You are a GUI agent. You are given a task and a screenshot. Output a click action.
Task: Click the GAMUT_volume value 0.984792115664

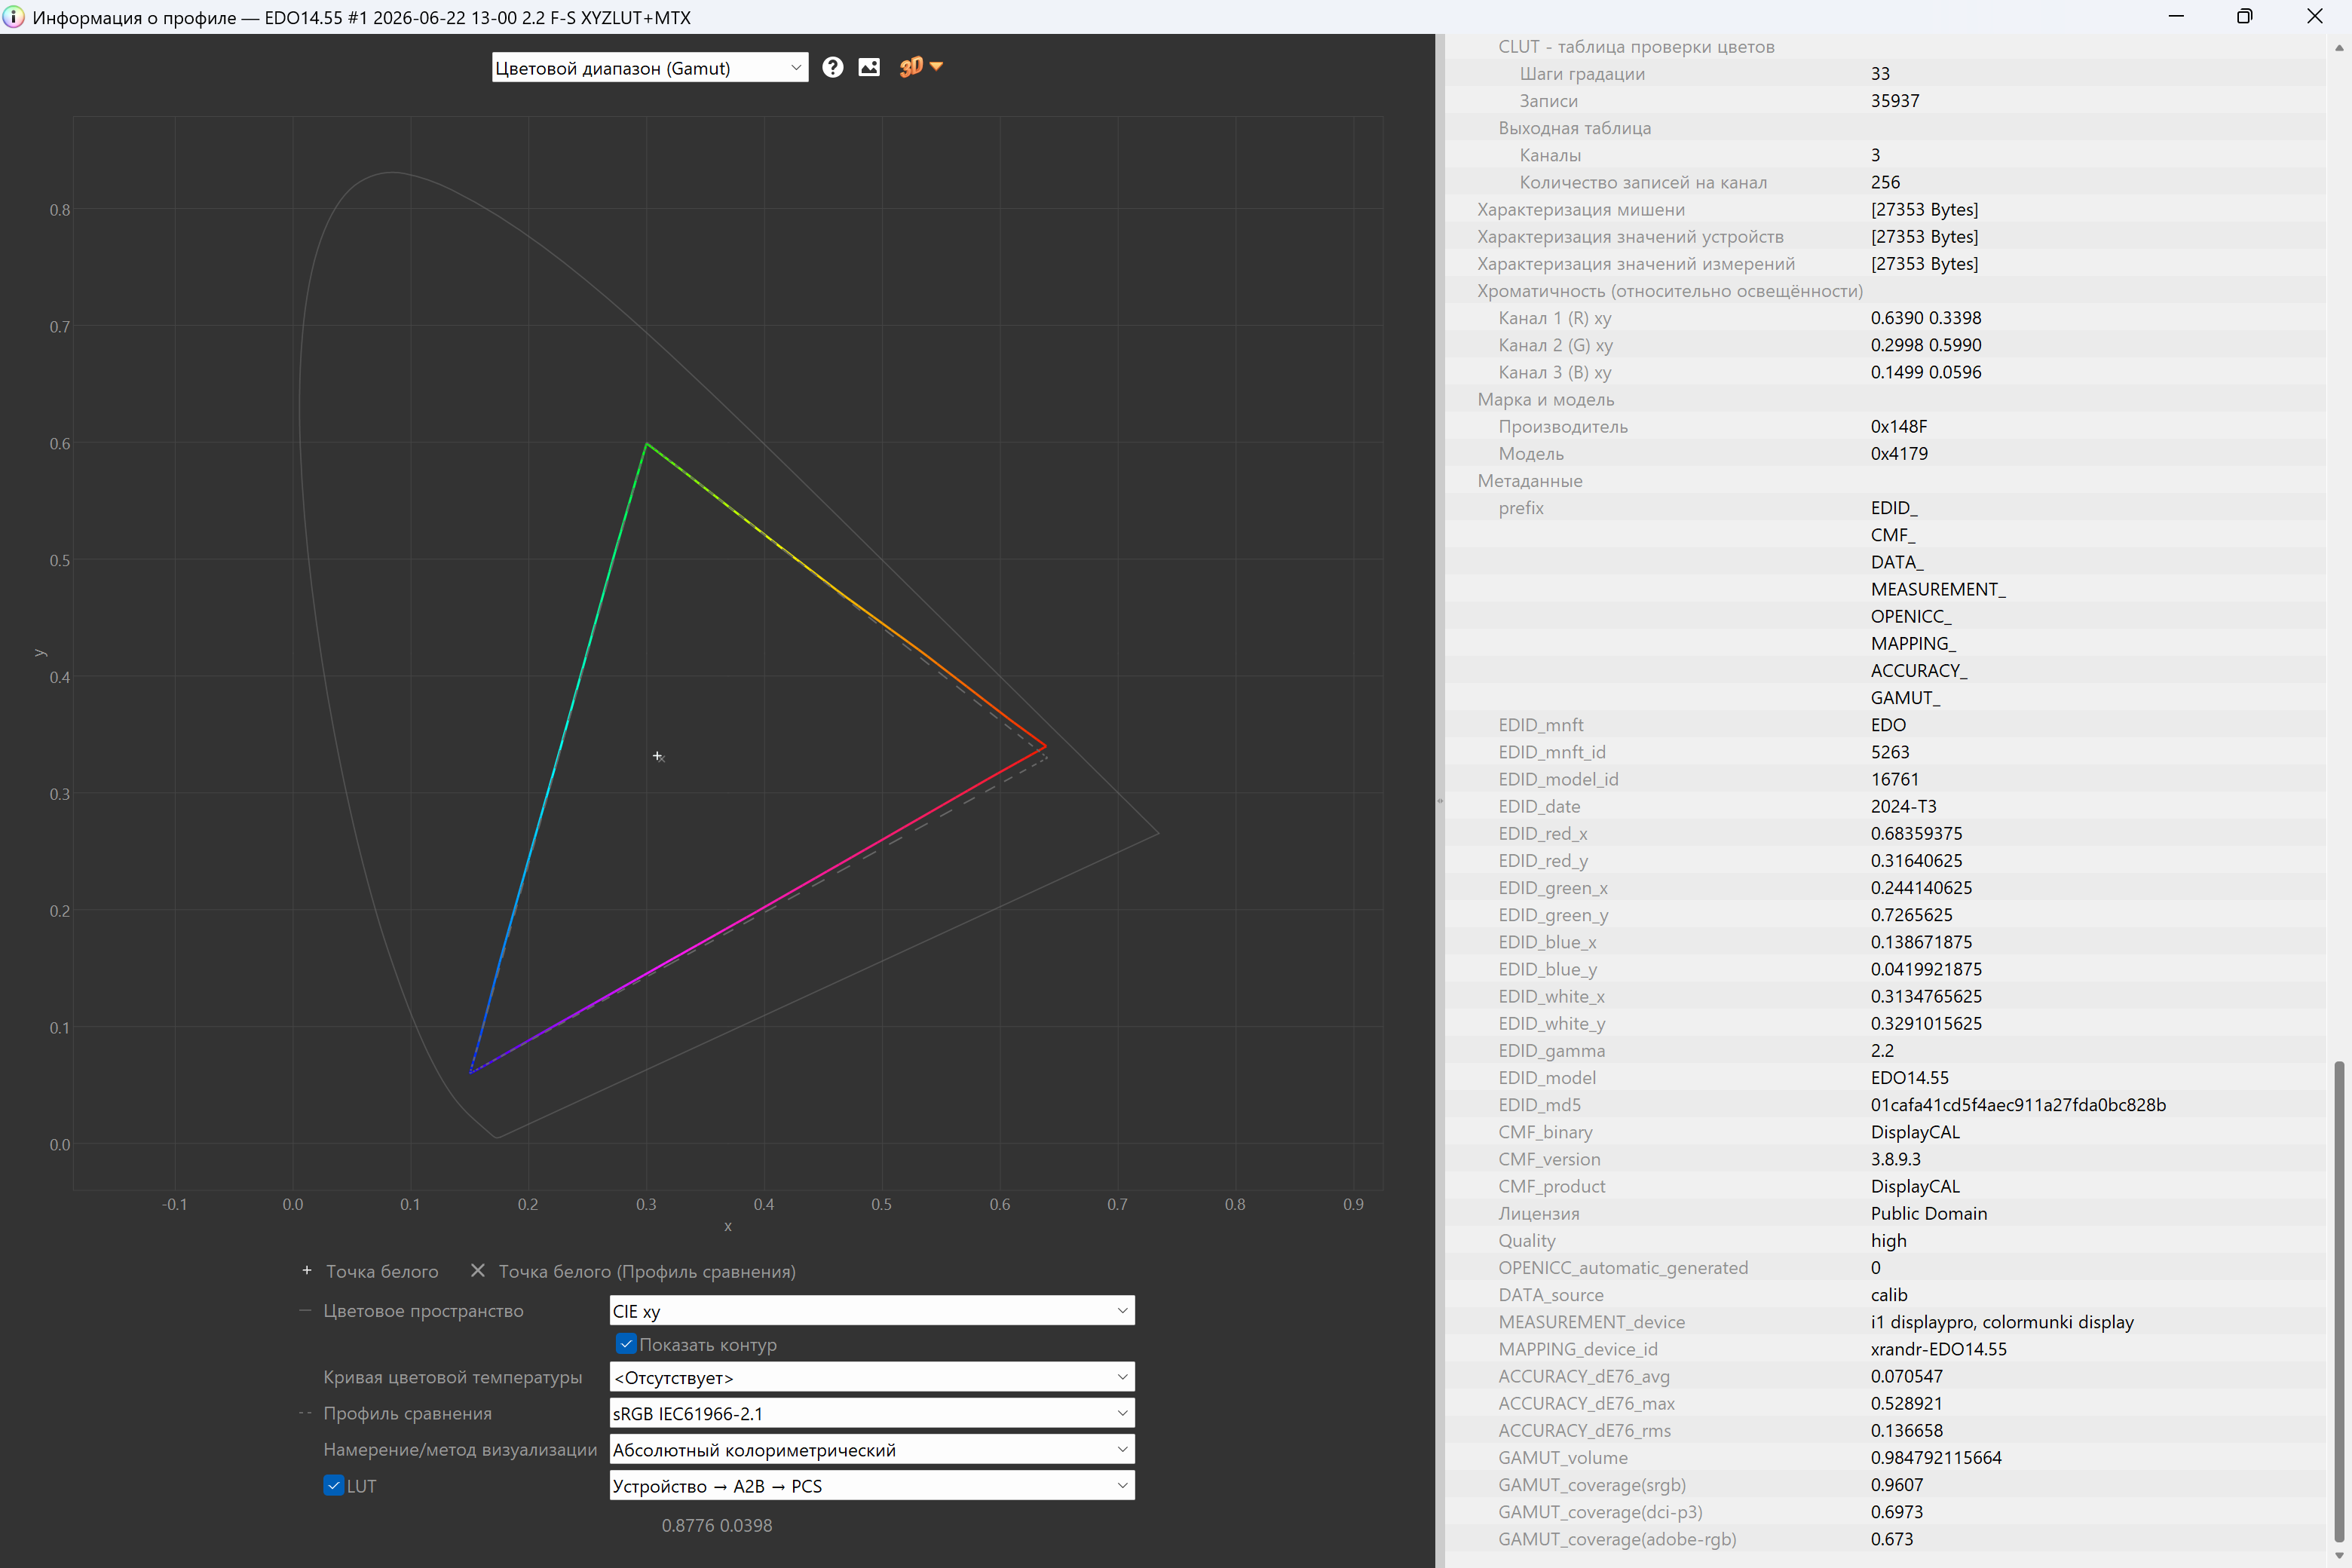pyautogui.click(x=1936, y=1458)
